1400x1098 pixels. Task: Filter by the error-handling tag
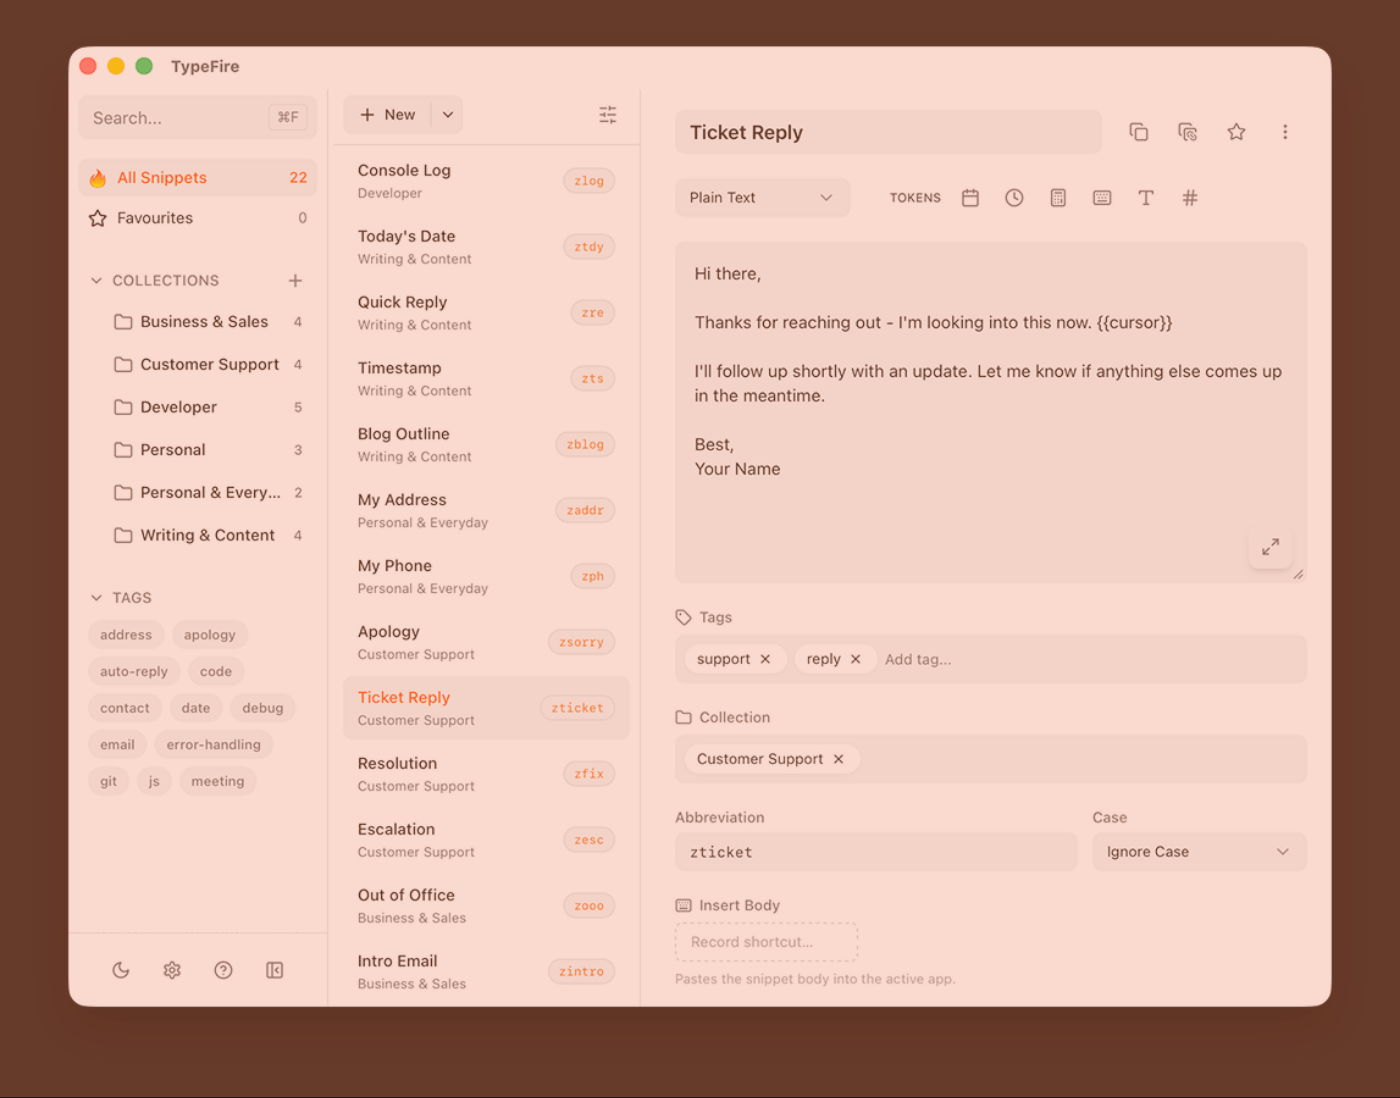(214, 745)
